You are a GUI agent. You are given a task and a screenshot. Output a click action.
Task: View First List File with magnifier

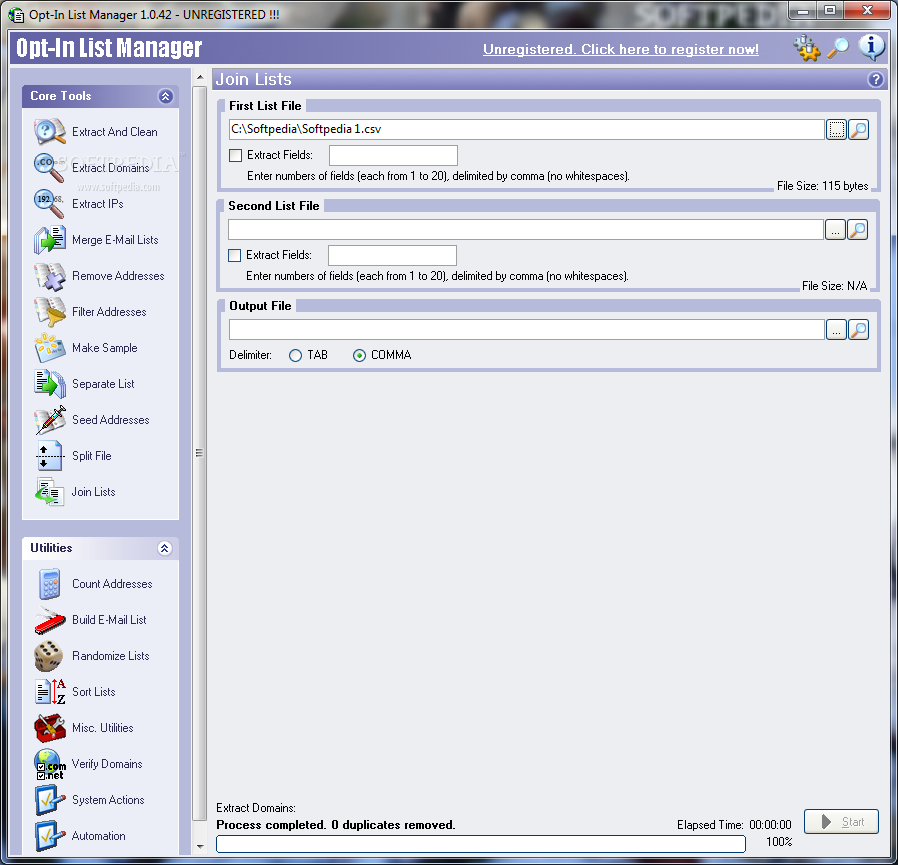click(x=858, y=129)
